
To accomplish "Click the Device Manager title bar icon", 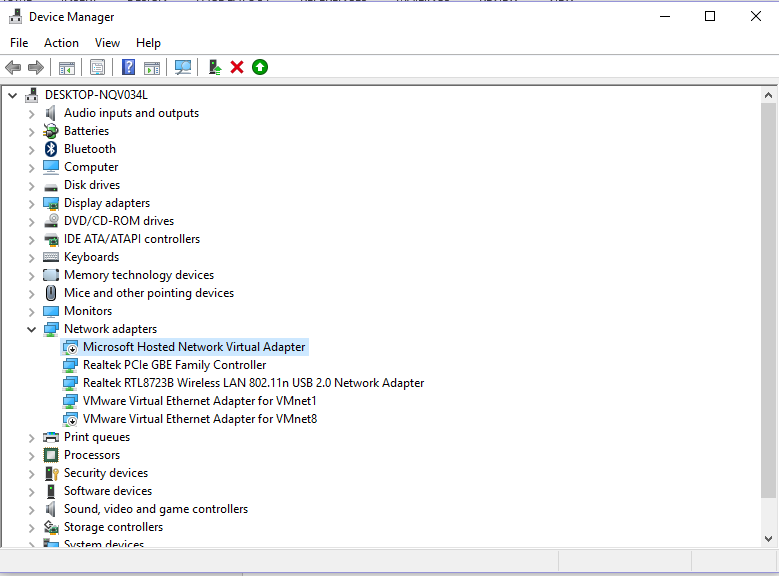I will pyautogui.click(x=15, y=16).
